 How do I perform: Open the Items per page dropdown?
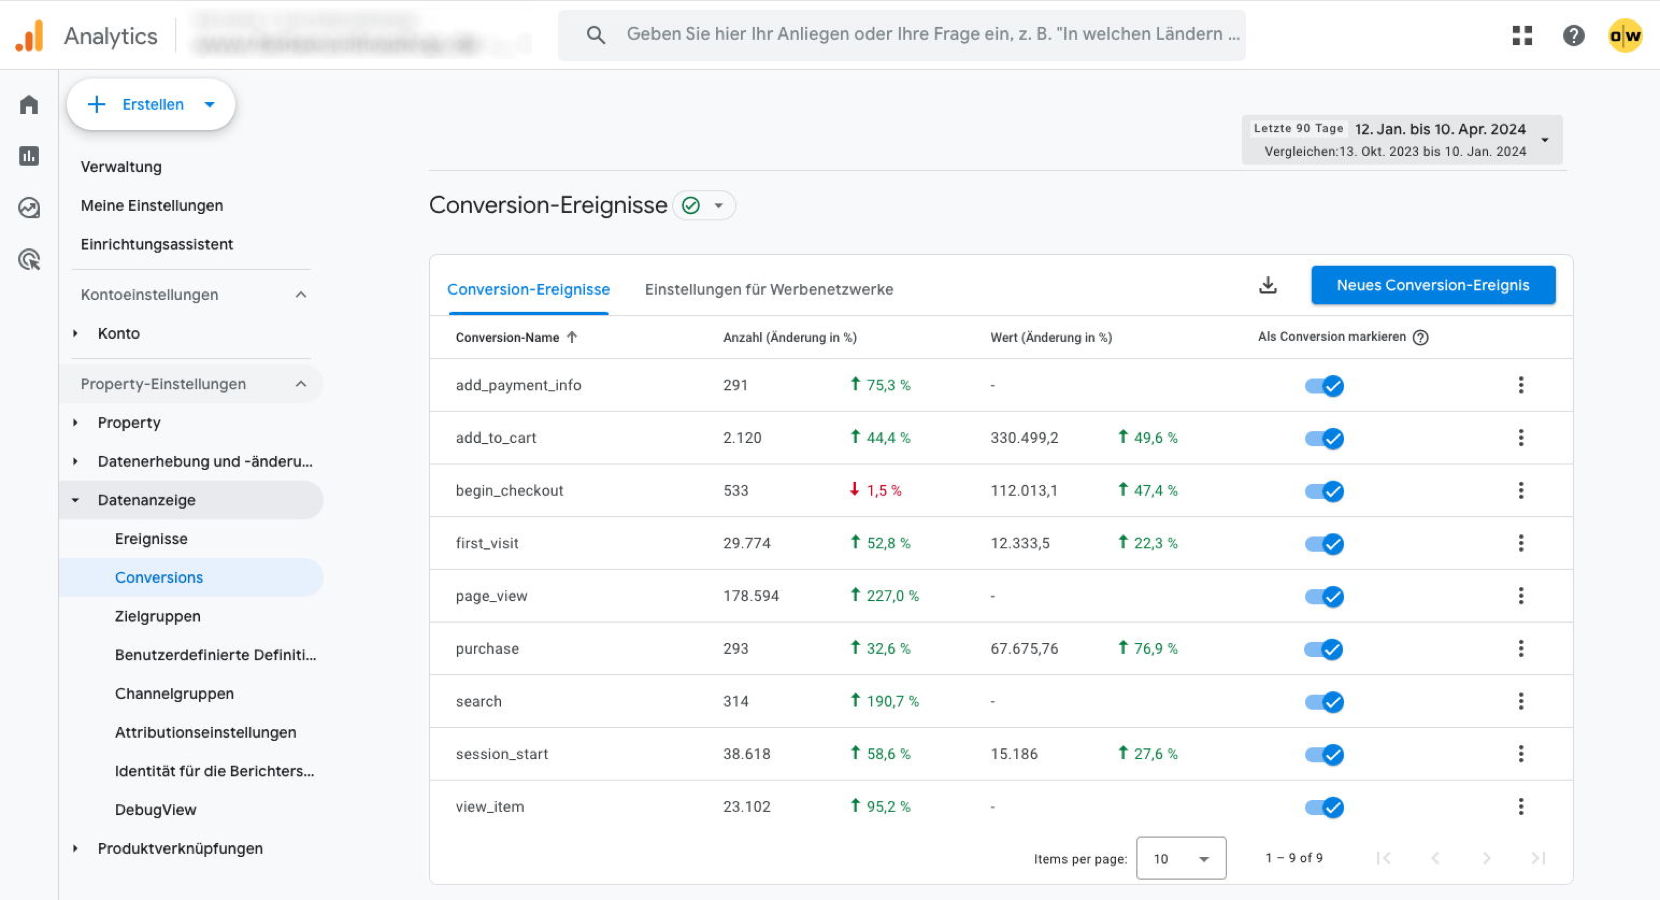[1181, 859]
